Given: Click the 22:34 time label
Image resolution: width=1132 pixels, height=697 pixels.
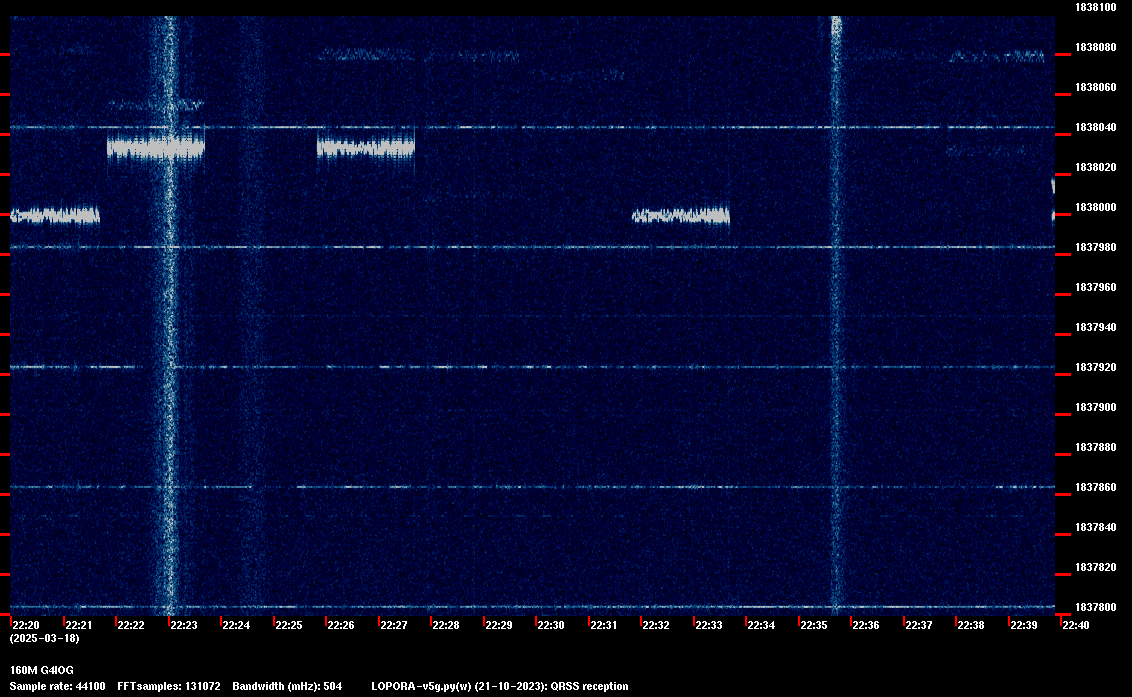Looking at the screenshot, I should tap(761, 625).
